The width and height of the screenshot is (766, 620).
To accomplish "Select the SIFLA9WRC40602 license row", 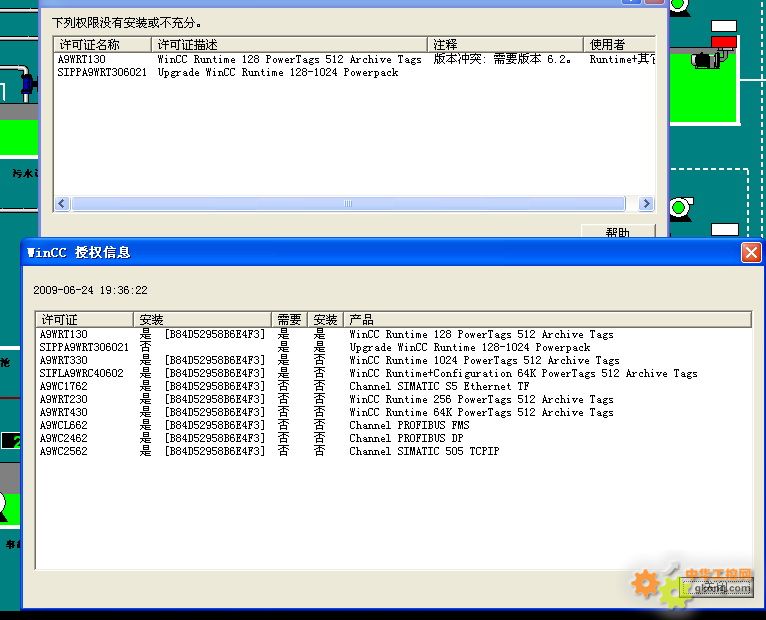I will (393, 373).
